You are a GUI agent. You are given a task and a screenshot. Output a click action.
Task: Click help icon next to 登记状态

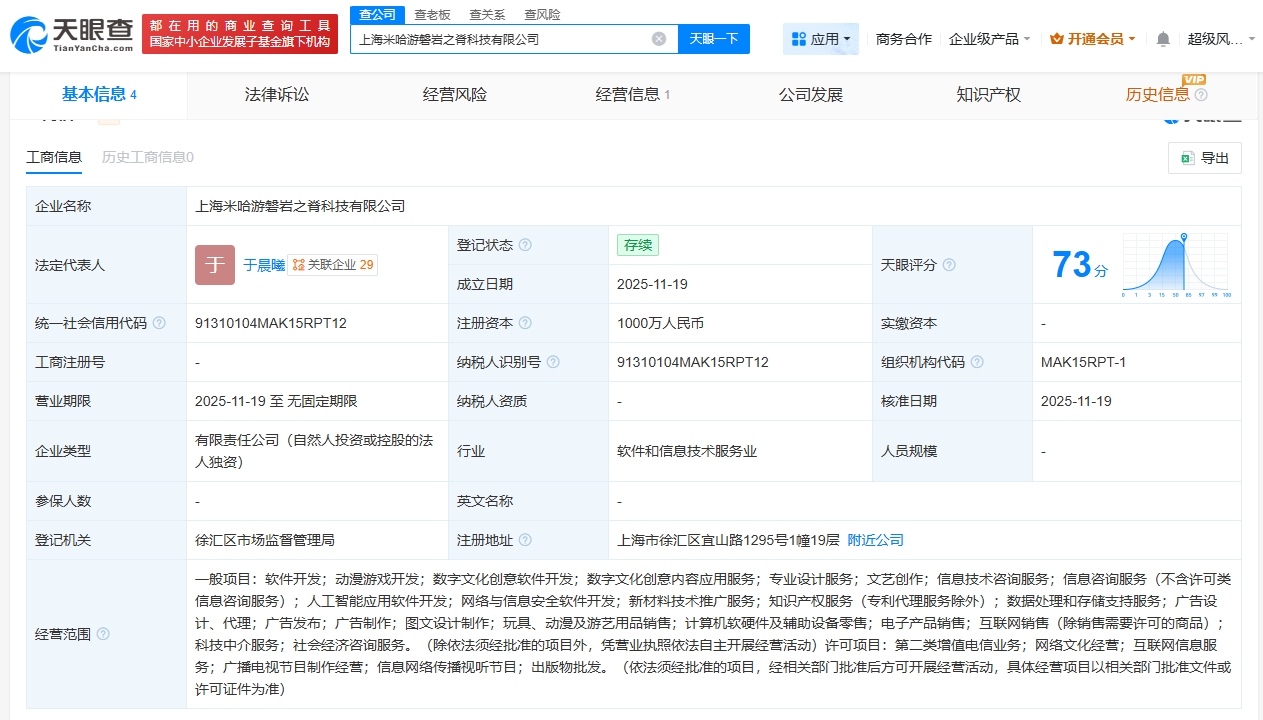point(525,245)
